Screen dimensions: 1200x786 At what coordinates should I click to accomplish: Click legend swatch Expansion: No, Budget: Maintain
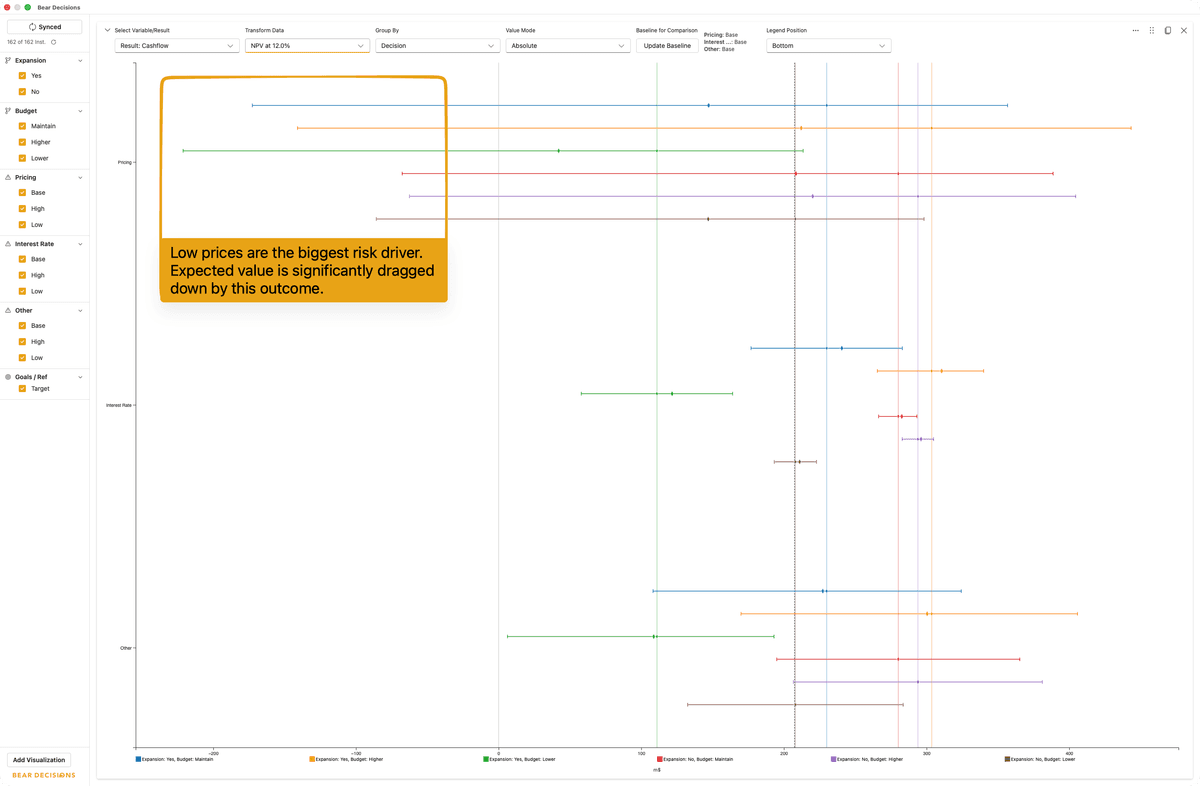[x=660, y=759]
